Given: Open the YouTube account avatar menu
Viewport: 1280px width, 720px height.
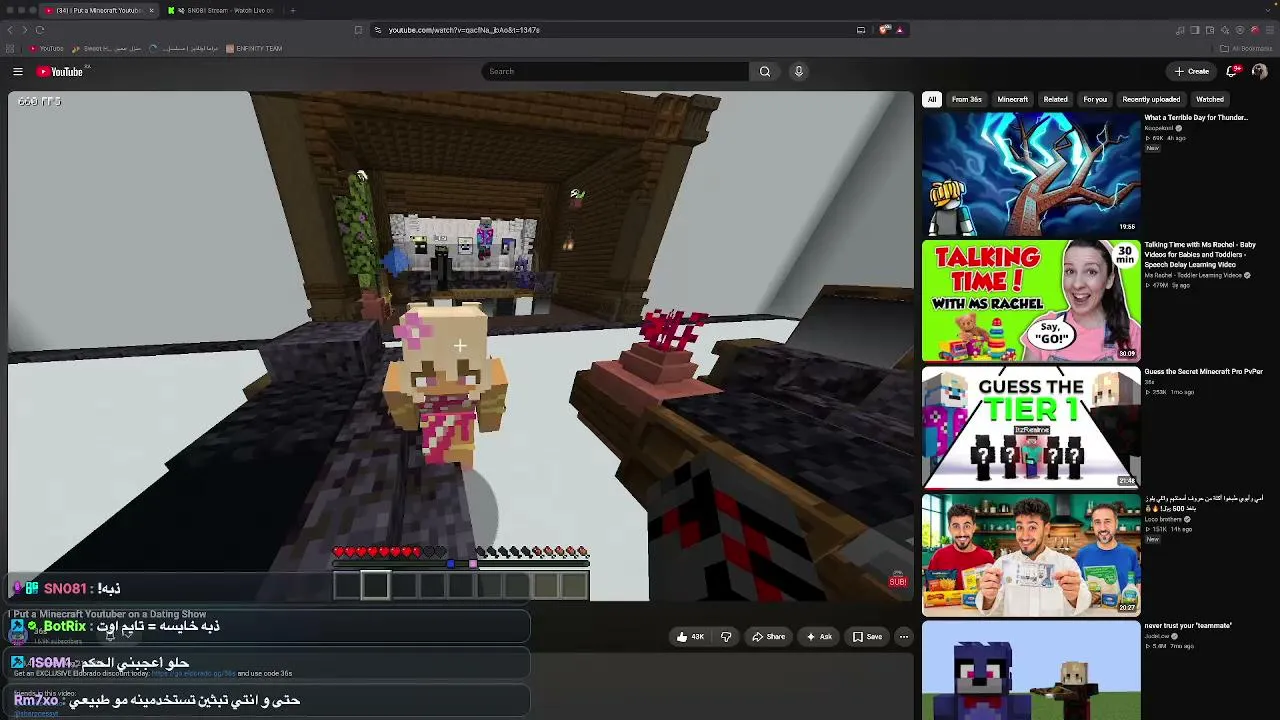Looking at the screenshot, I should coord(1259,71).
